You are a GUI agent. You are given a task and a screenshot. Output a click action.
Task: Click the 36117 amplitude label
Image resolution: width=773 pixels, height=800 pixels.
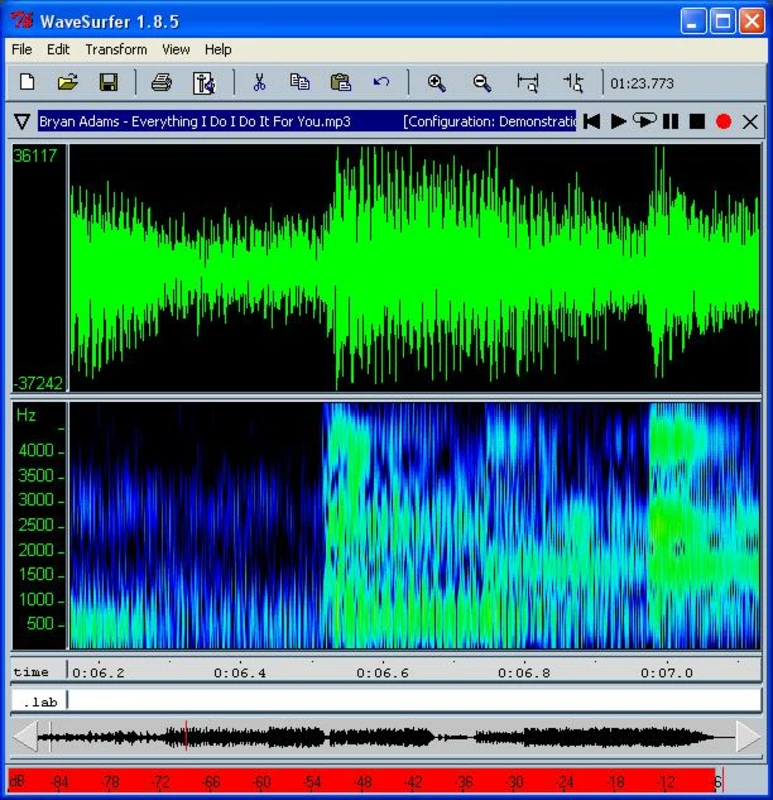(35, 156)
